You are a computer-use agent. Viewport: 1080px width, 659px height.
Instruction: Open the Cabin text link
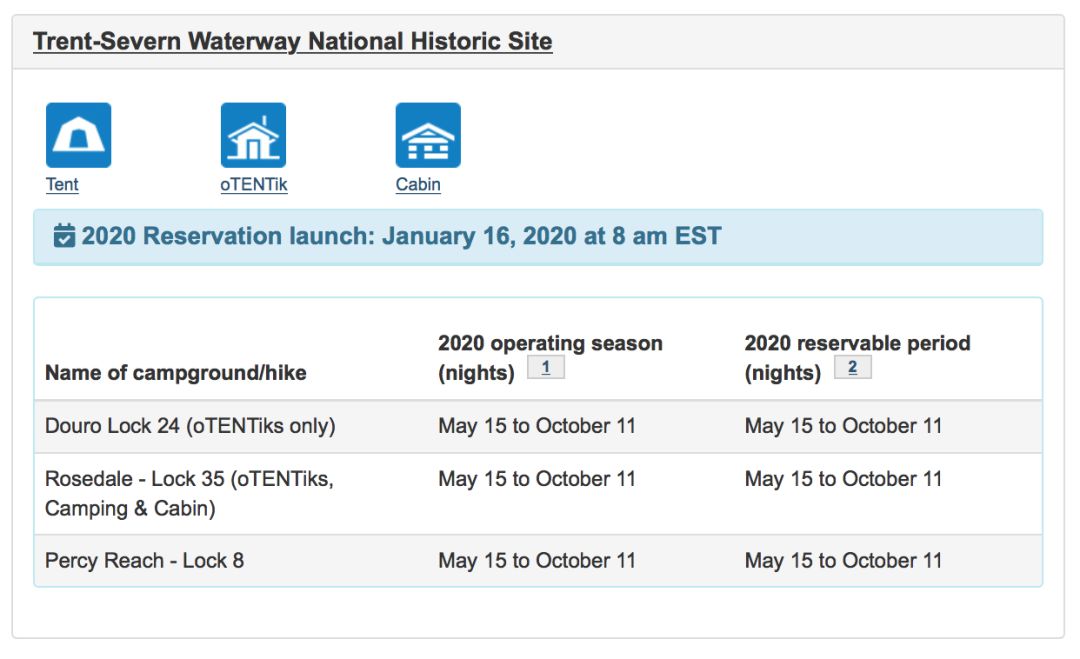click(x=418, y=185)
